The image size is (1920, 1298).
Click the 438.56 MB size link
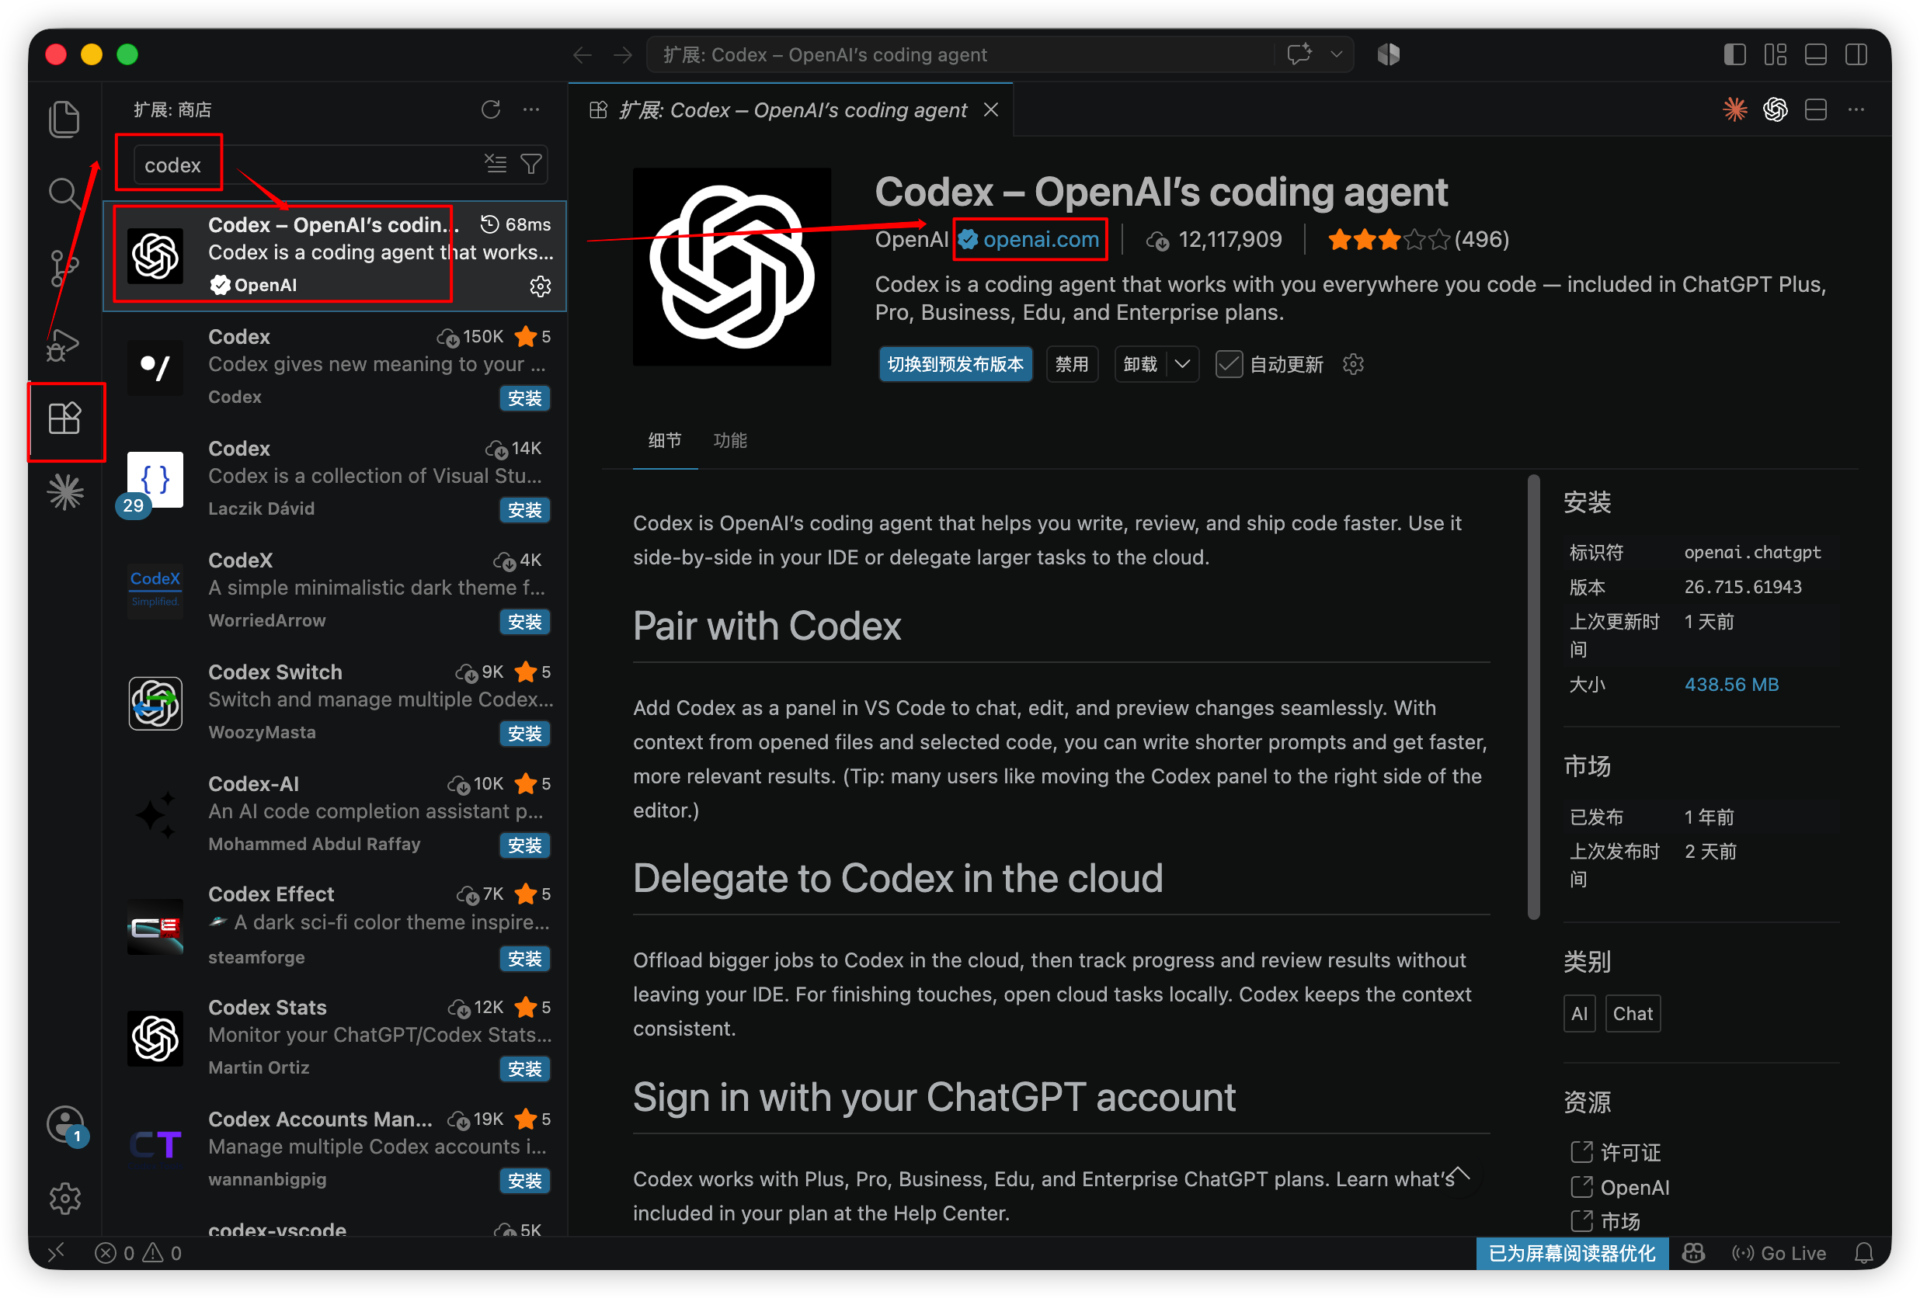[1731, 685]
